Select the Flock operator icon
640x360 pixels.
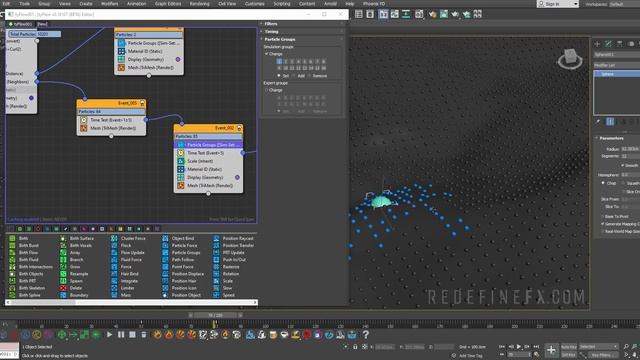[114, 245]
